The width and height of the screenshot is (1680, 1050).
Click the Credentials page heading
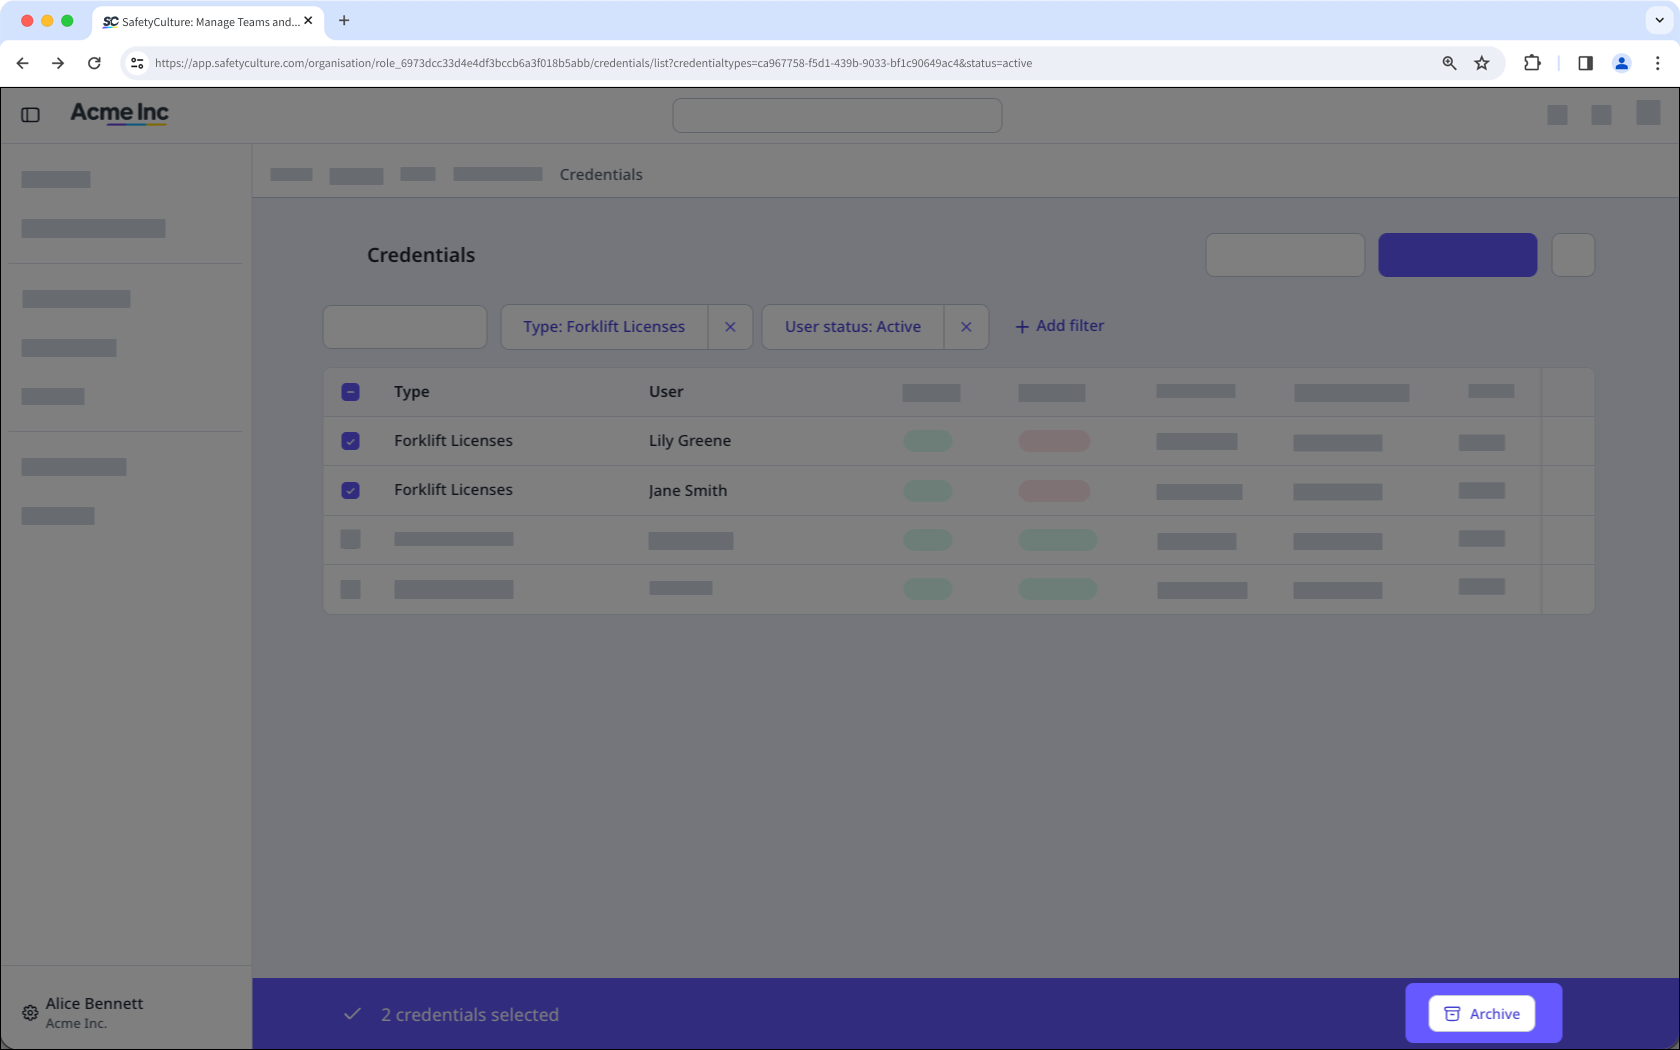[421, 255]
